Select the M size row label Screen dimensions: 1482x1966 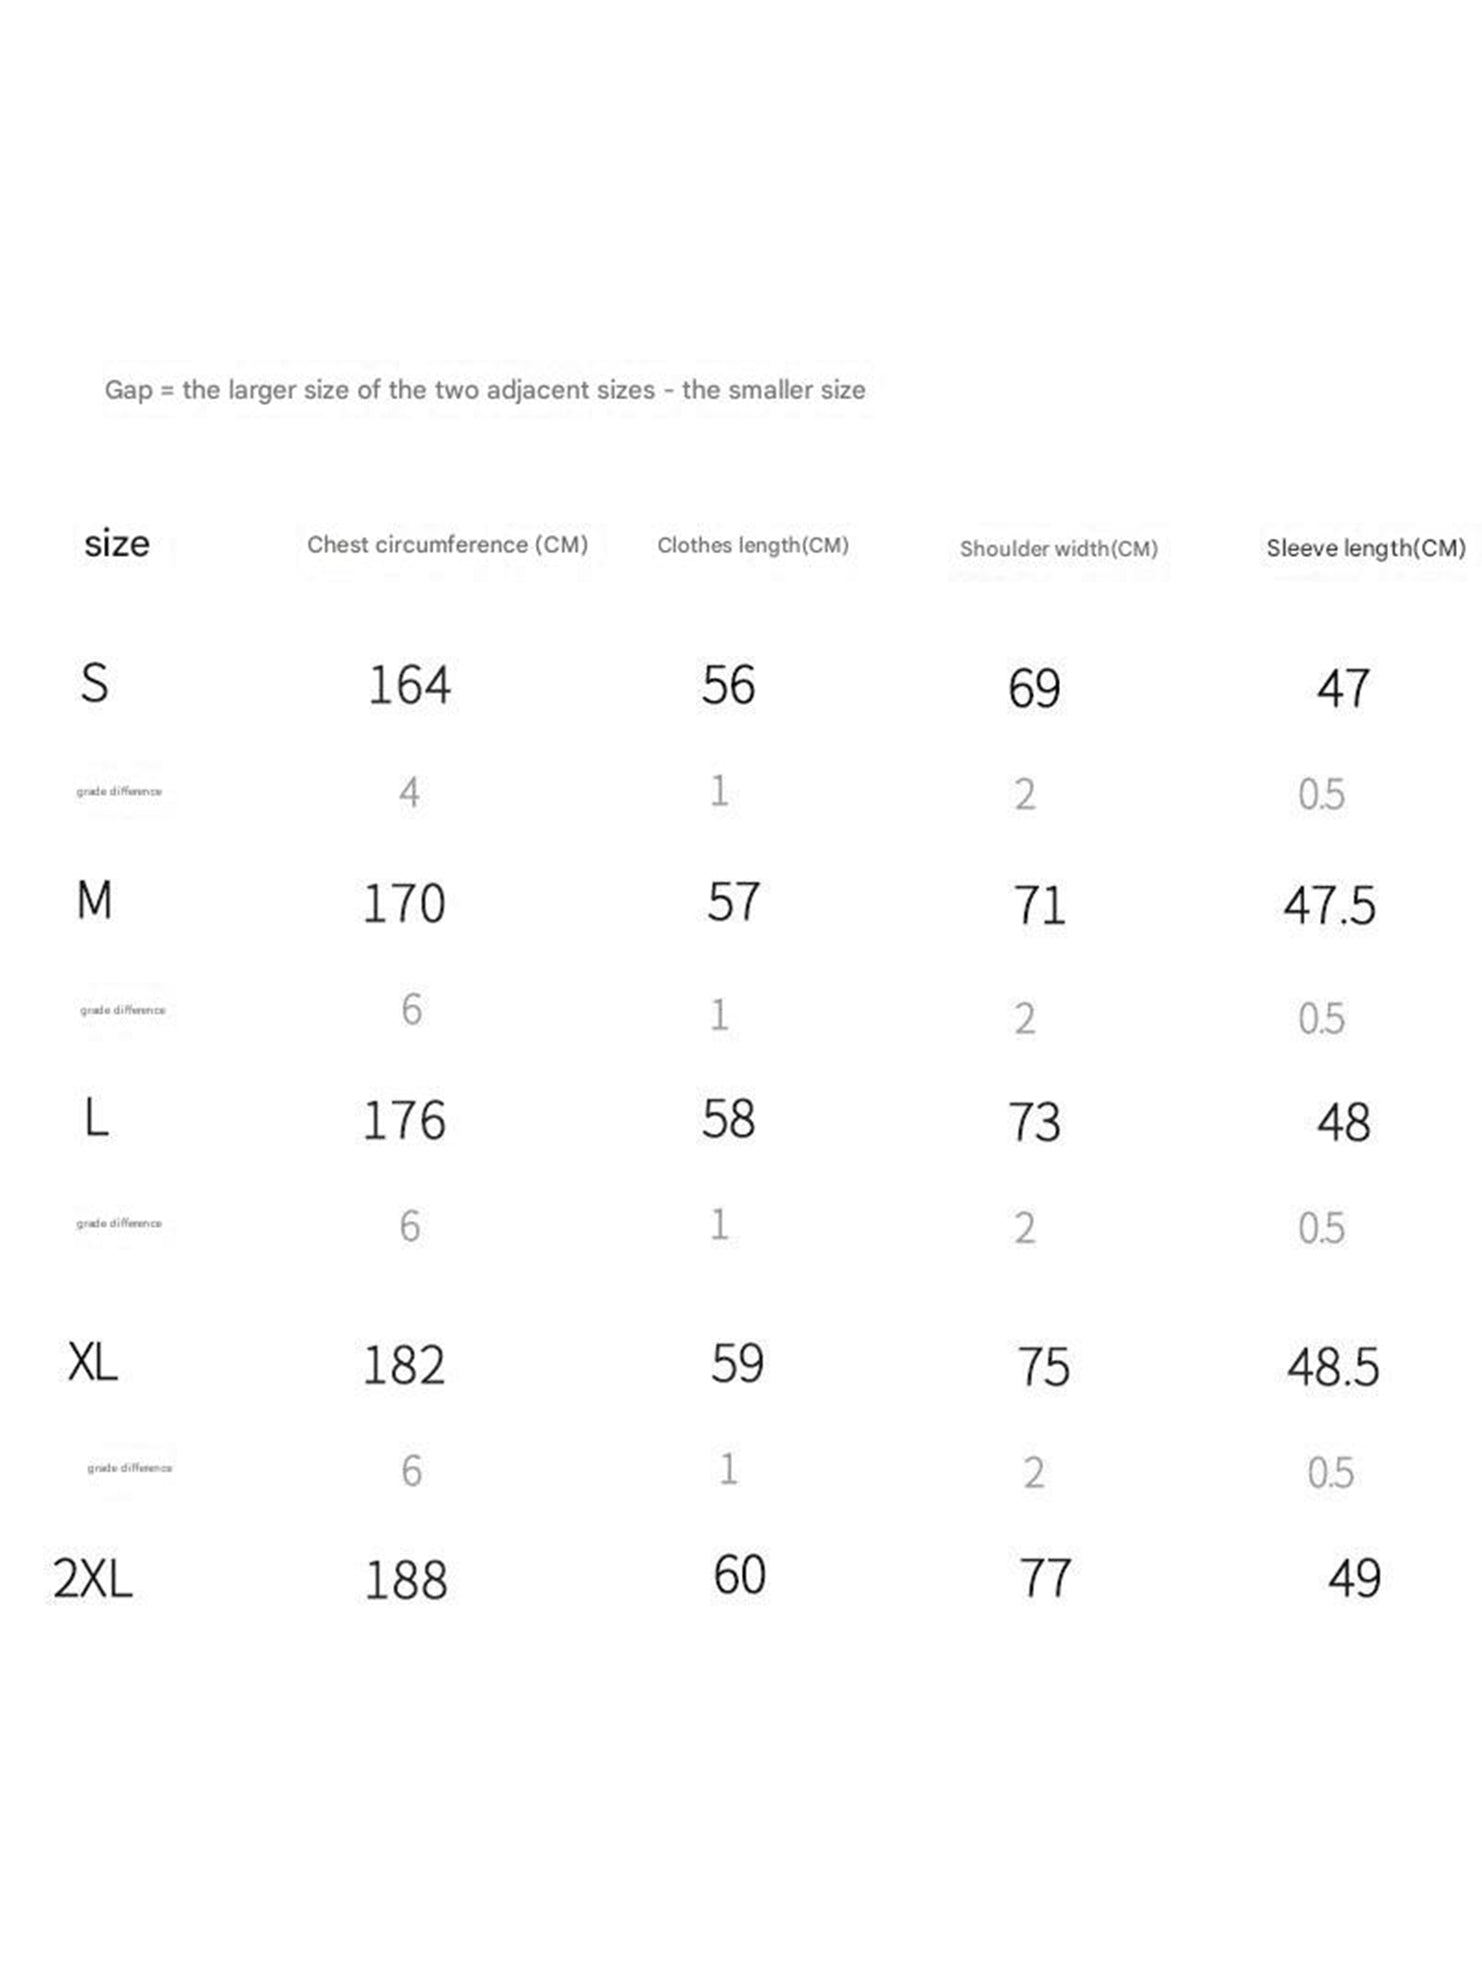click(x=95, y=900)
